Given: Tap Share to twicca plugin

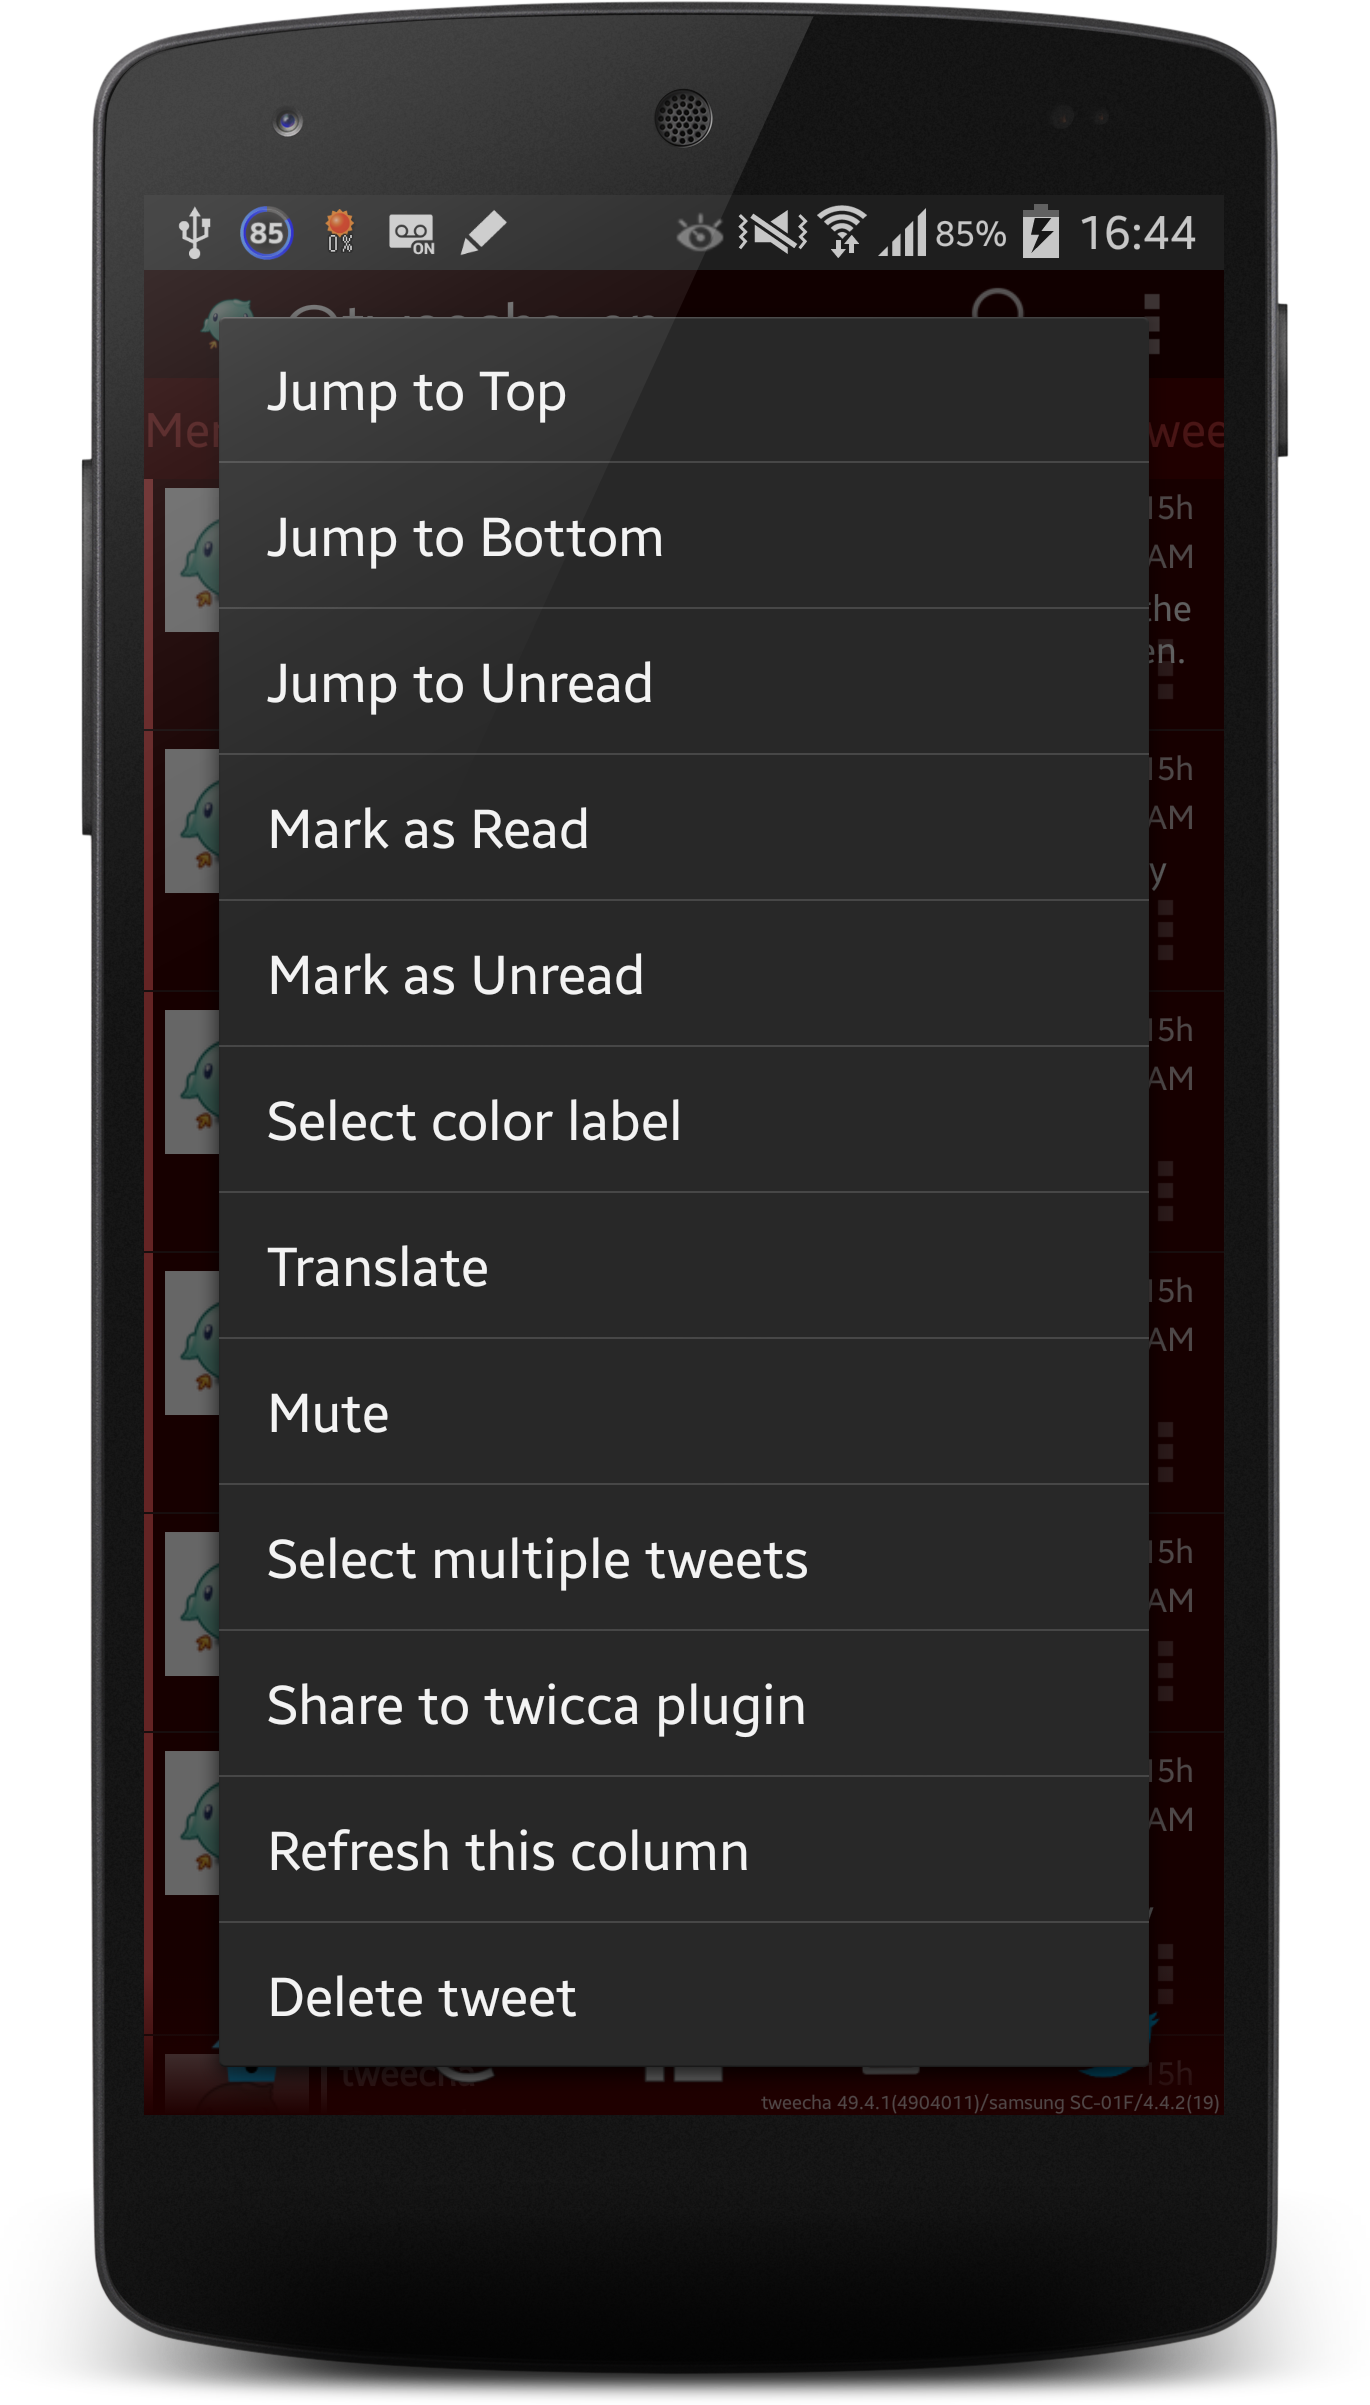Looking at the screenshot, I should click(x=683, y=1705).
